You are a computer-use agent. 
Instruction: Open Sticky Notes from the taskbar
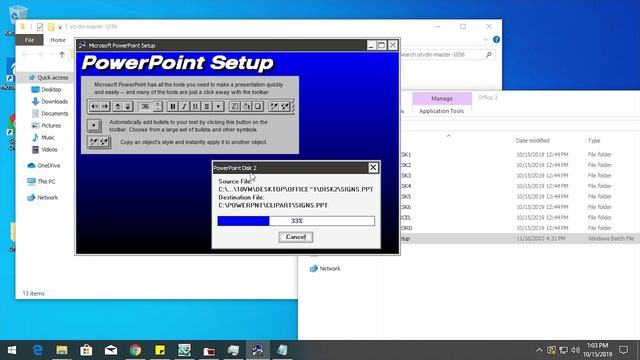point(160,350)
